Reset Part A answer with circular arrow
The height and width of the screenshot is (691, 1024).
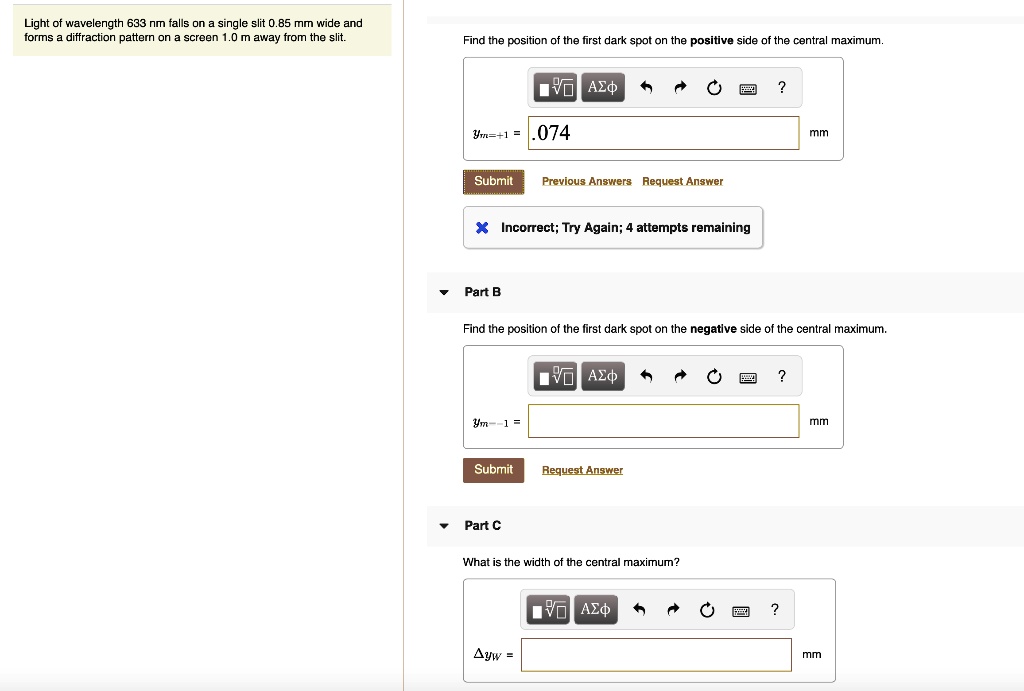pos(714,88)
